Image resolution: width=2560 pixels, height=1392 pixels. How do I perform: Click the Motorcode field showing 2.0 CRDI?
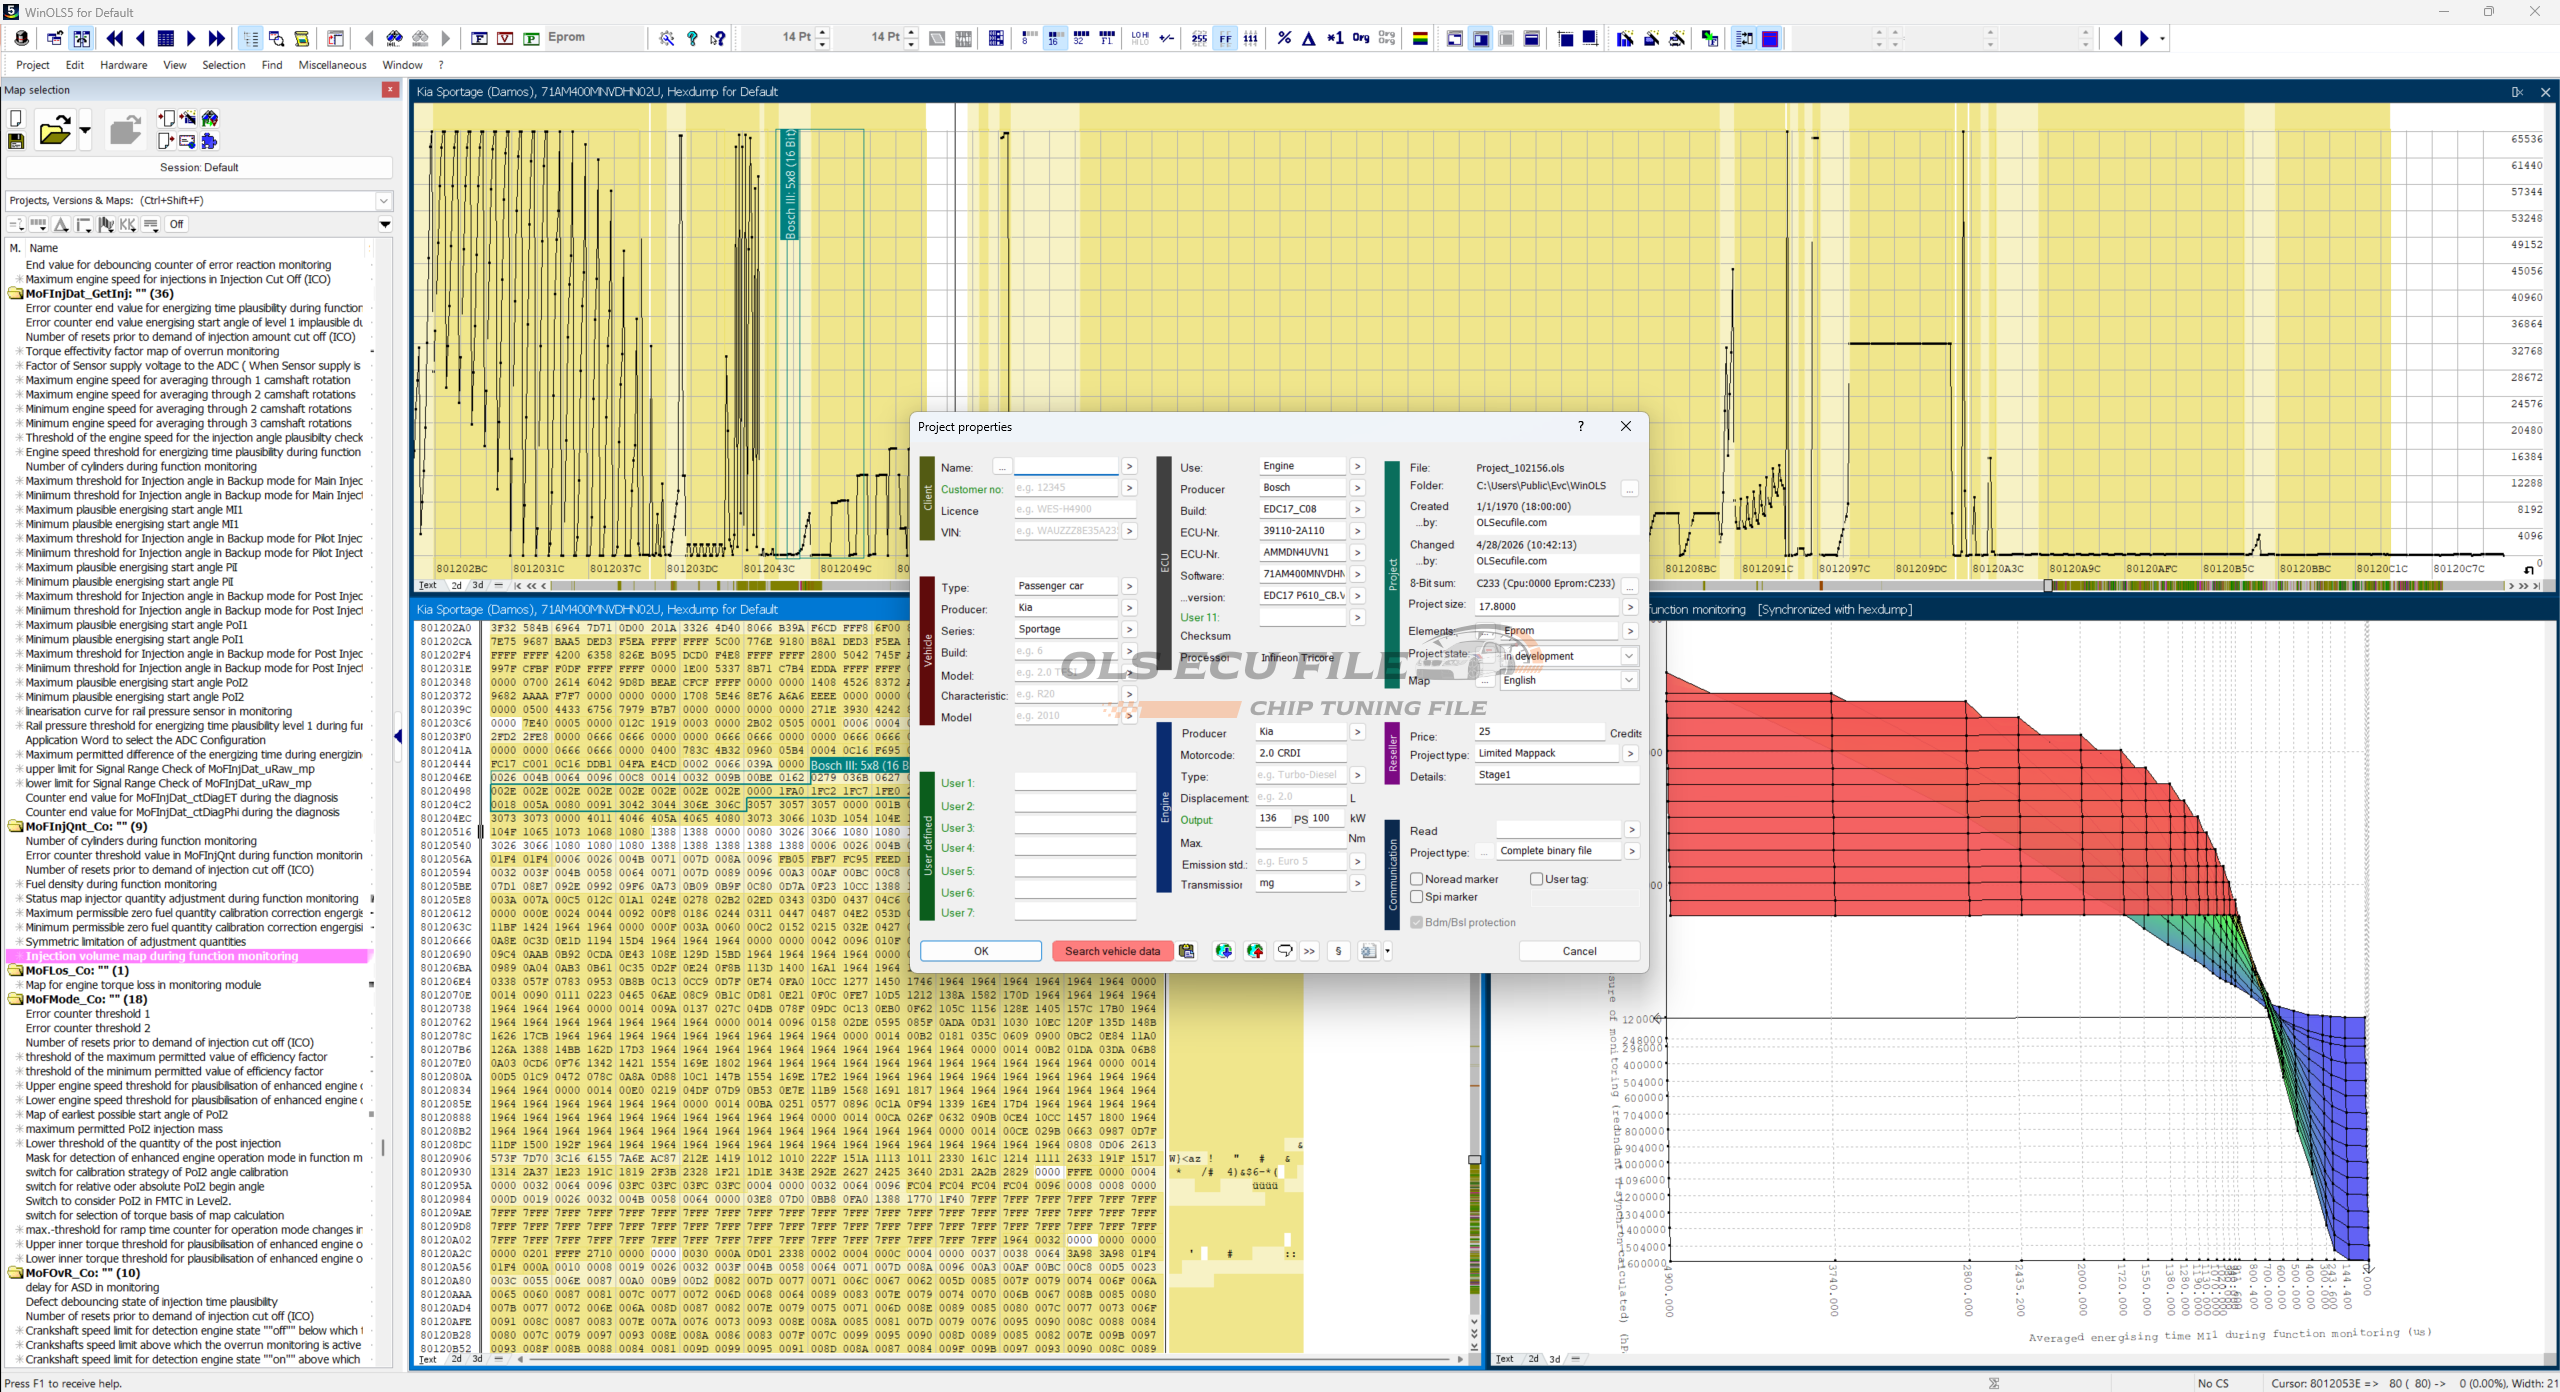click(1302, 753)
